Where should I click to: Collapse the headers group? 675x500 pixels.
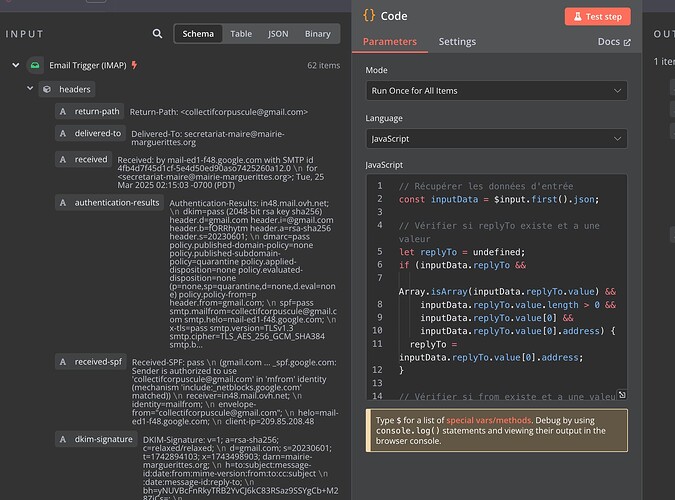click(x=30, y=88)
